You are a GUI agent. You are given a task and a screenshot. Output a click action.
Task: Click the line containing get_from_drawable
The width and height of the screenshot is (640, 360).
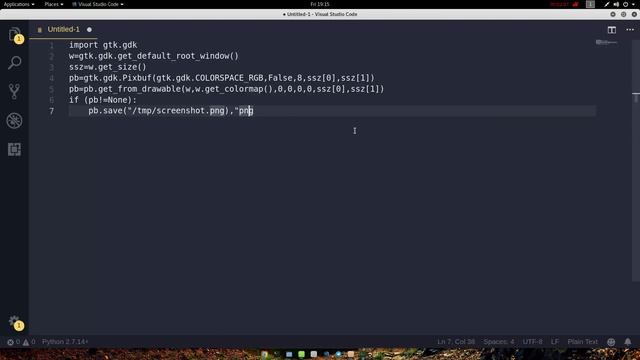(x=227, y=89)
